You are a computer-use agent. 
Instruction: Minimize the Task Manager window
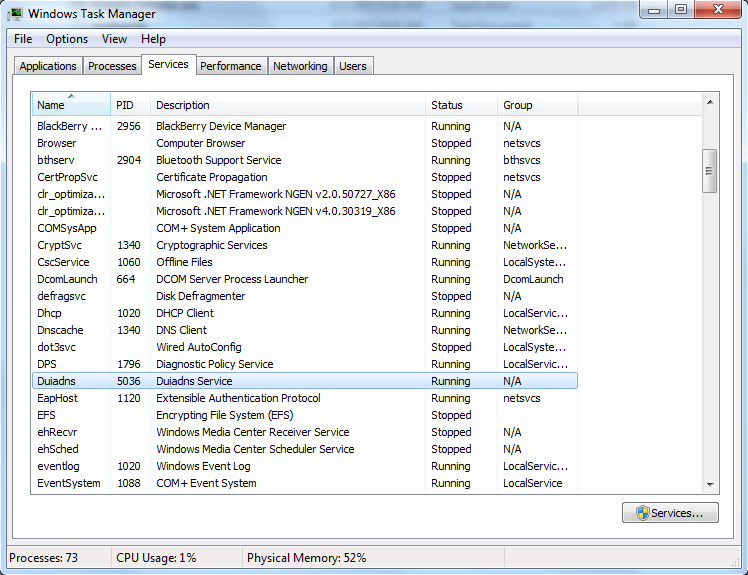point(654,10)
